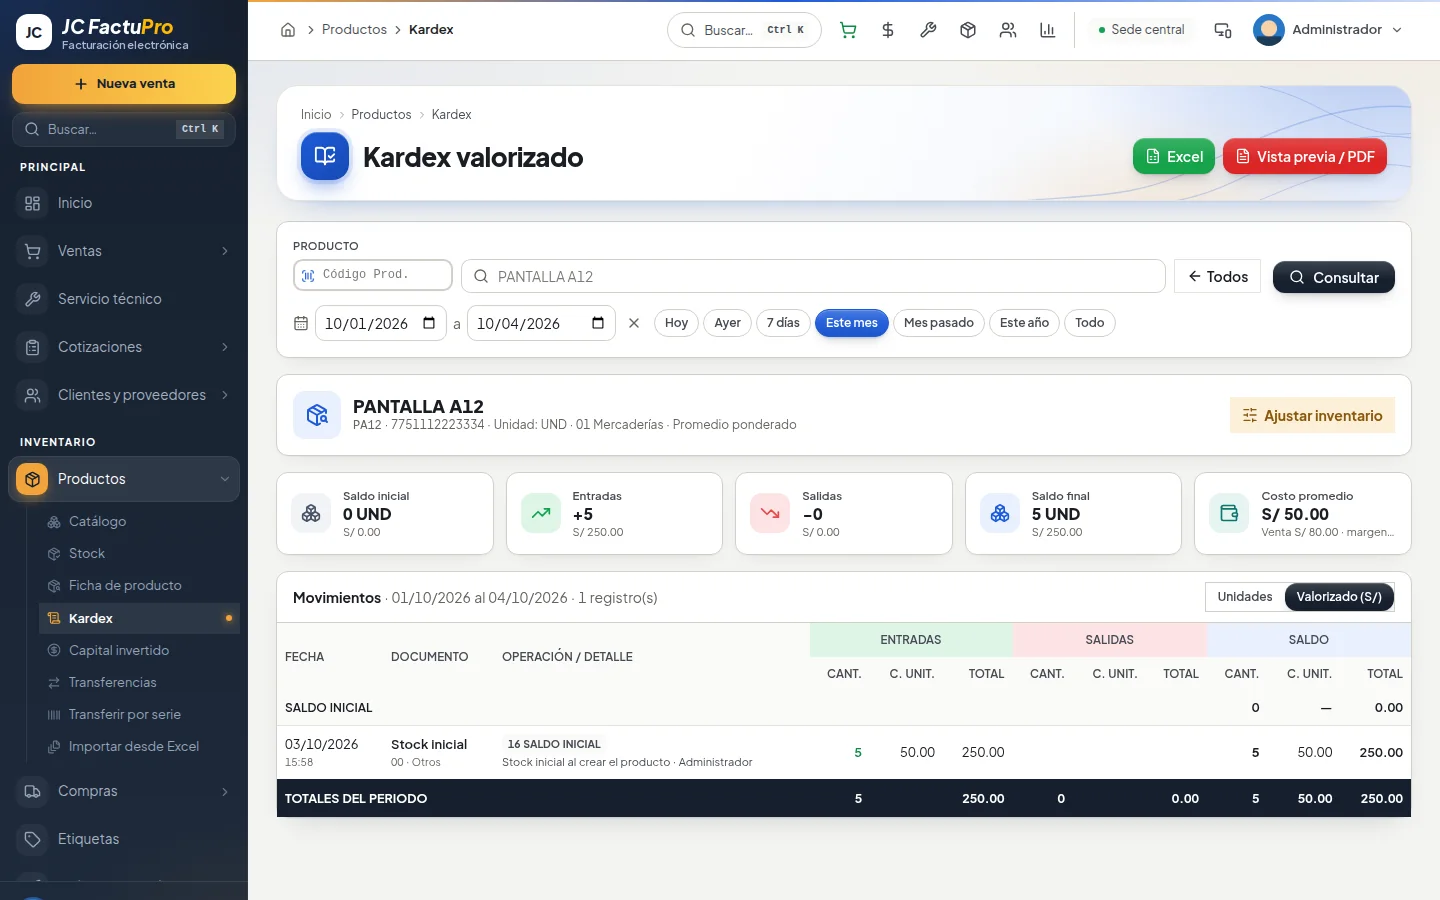Click the Código Prod. input field
The image size is (1440, 900).
[373, 275]
